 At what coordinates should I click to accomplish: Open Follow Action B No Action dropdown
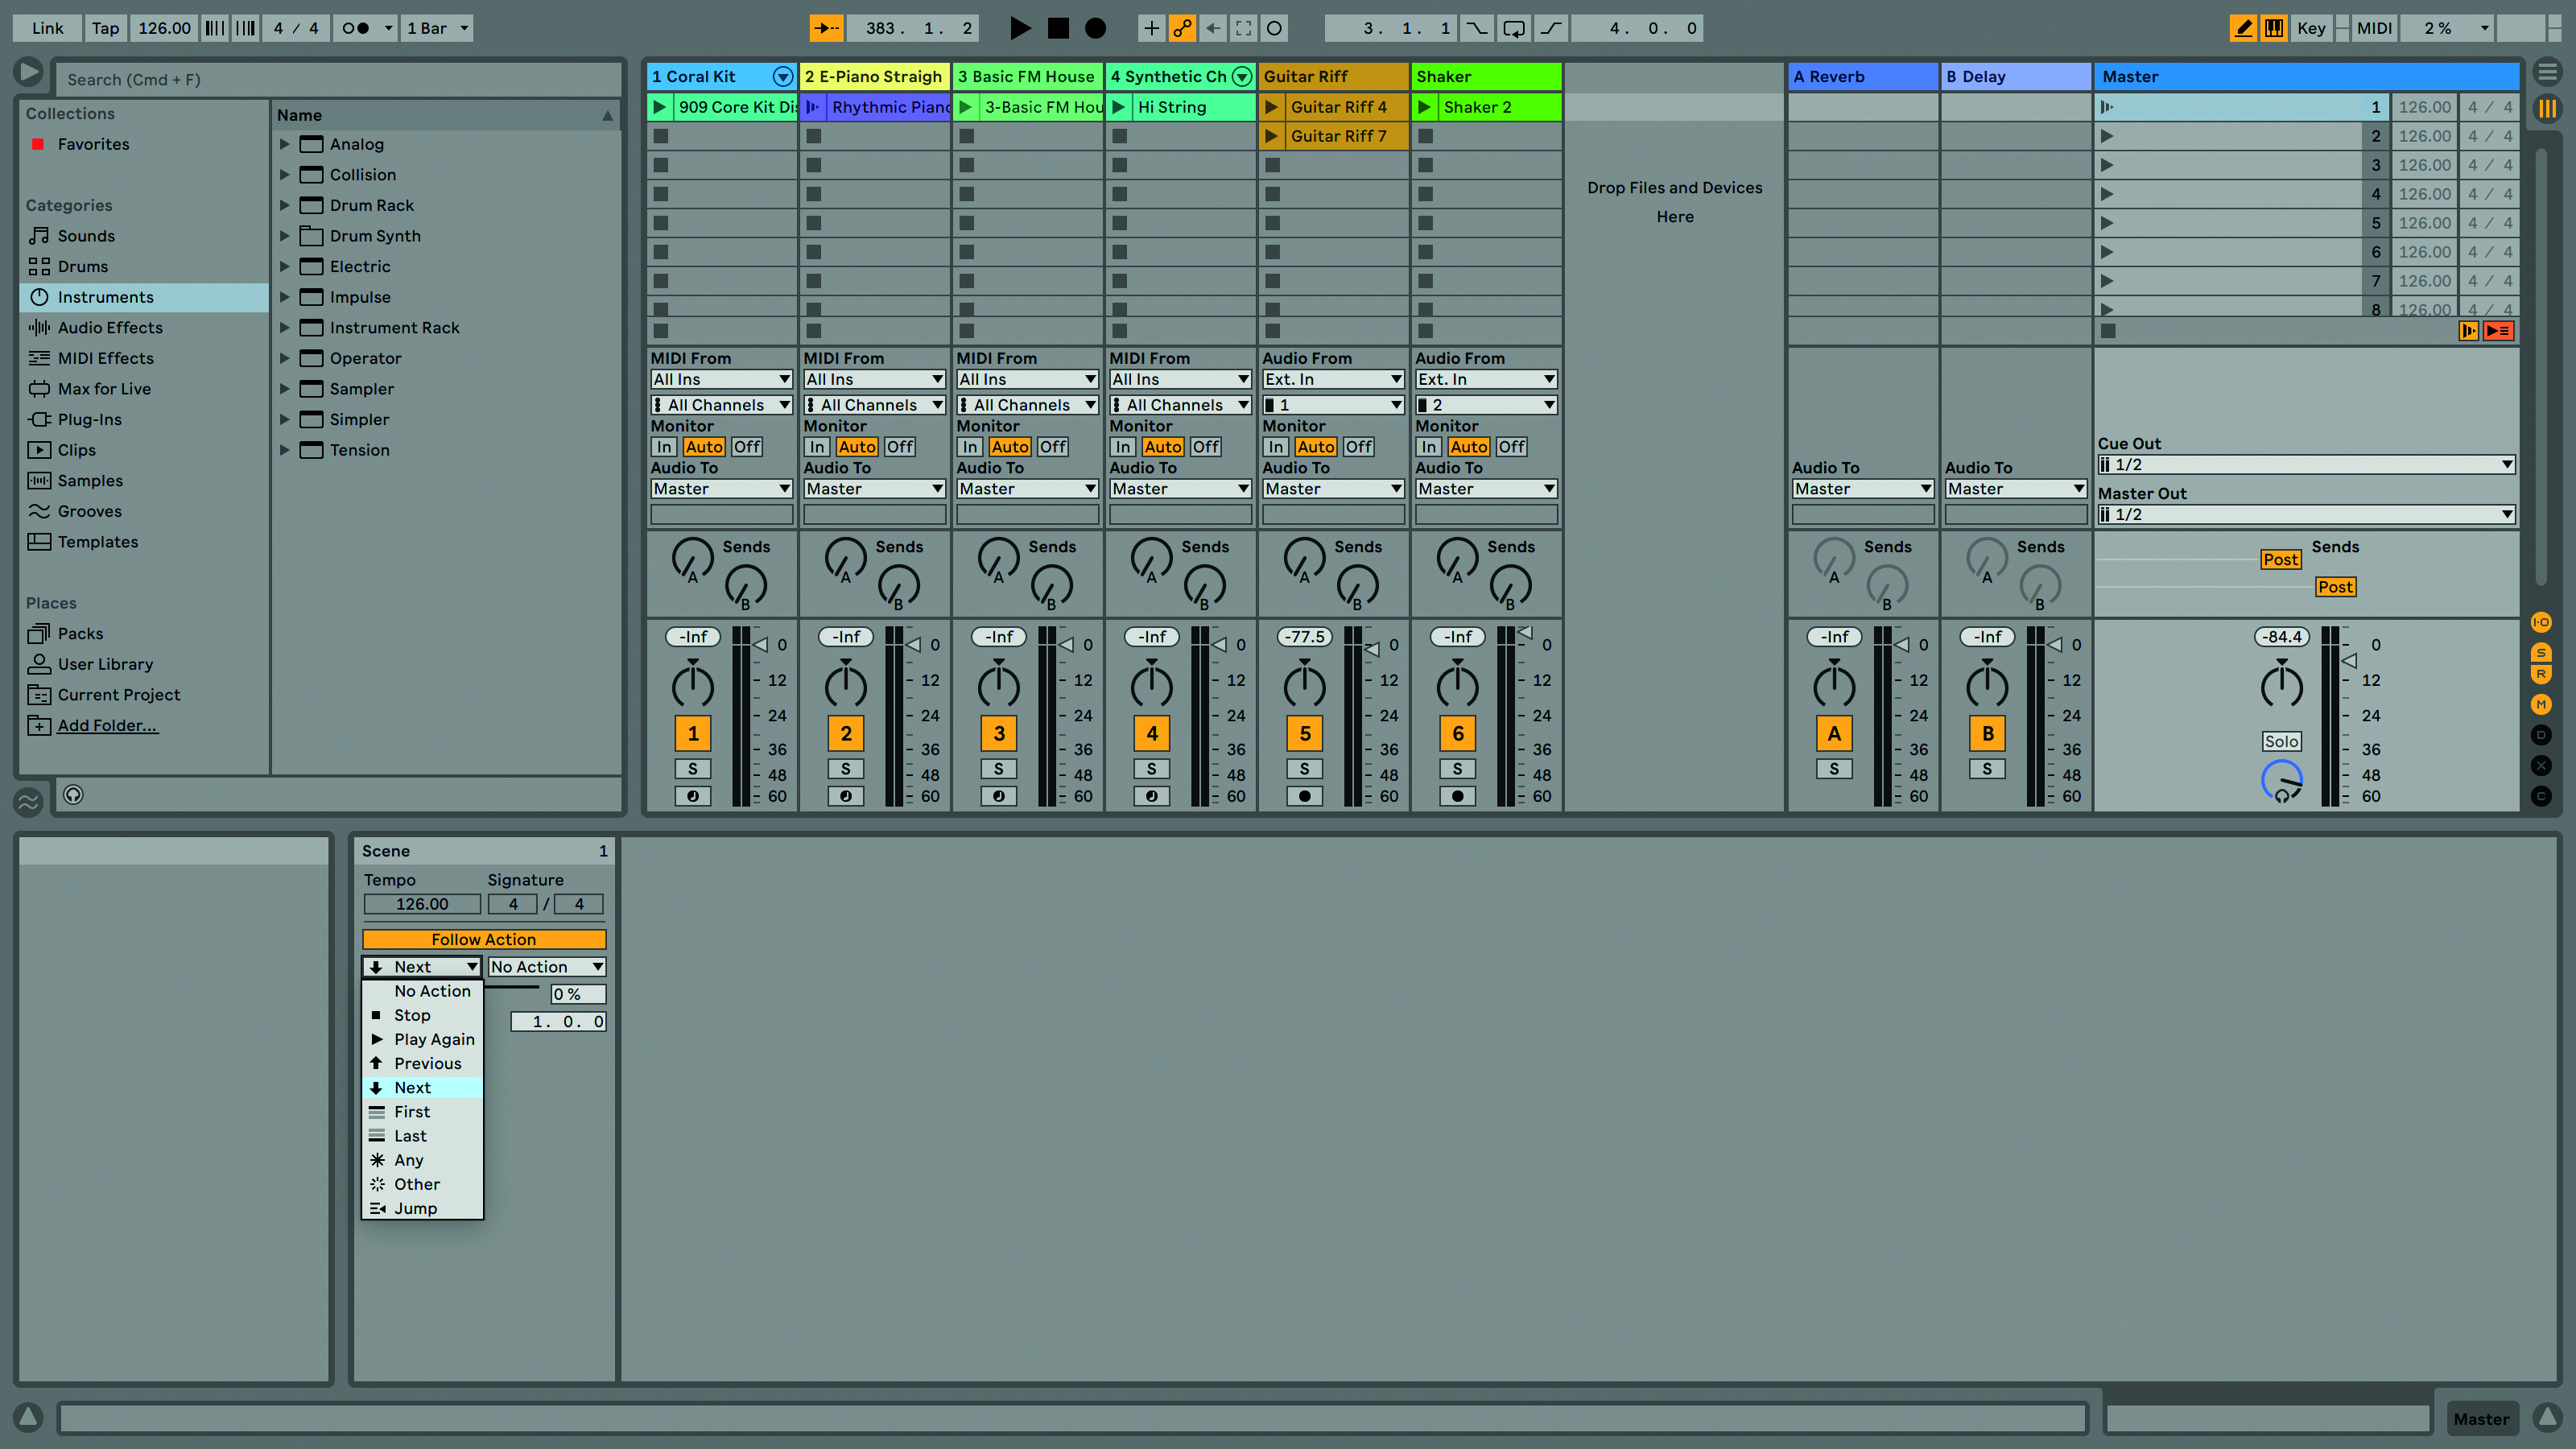pyautogui.click(x=547, y=967)
